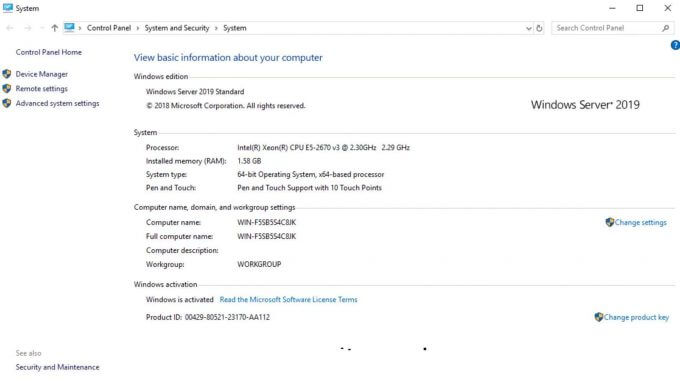Go up one level with Up arrow
The width and height of the screenshot is (680, 383).
54,28
